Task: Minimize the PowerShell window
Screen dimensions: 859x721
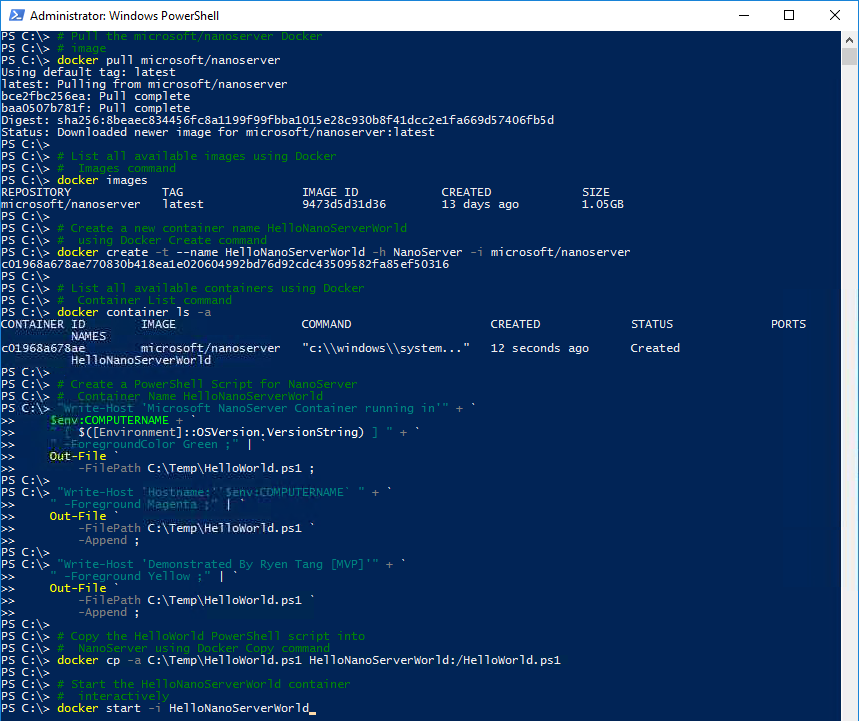Action: [743, 15]
